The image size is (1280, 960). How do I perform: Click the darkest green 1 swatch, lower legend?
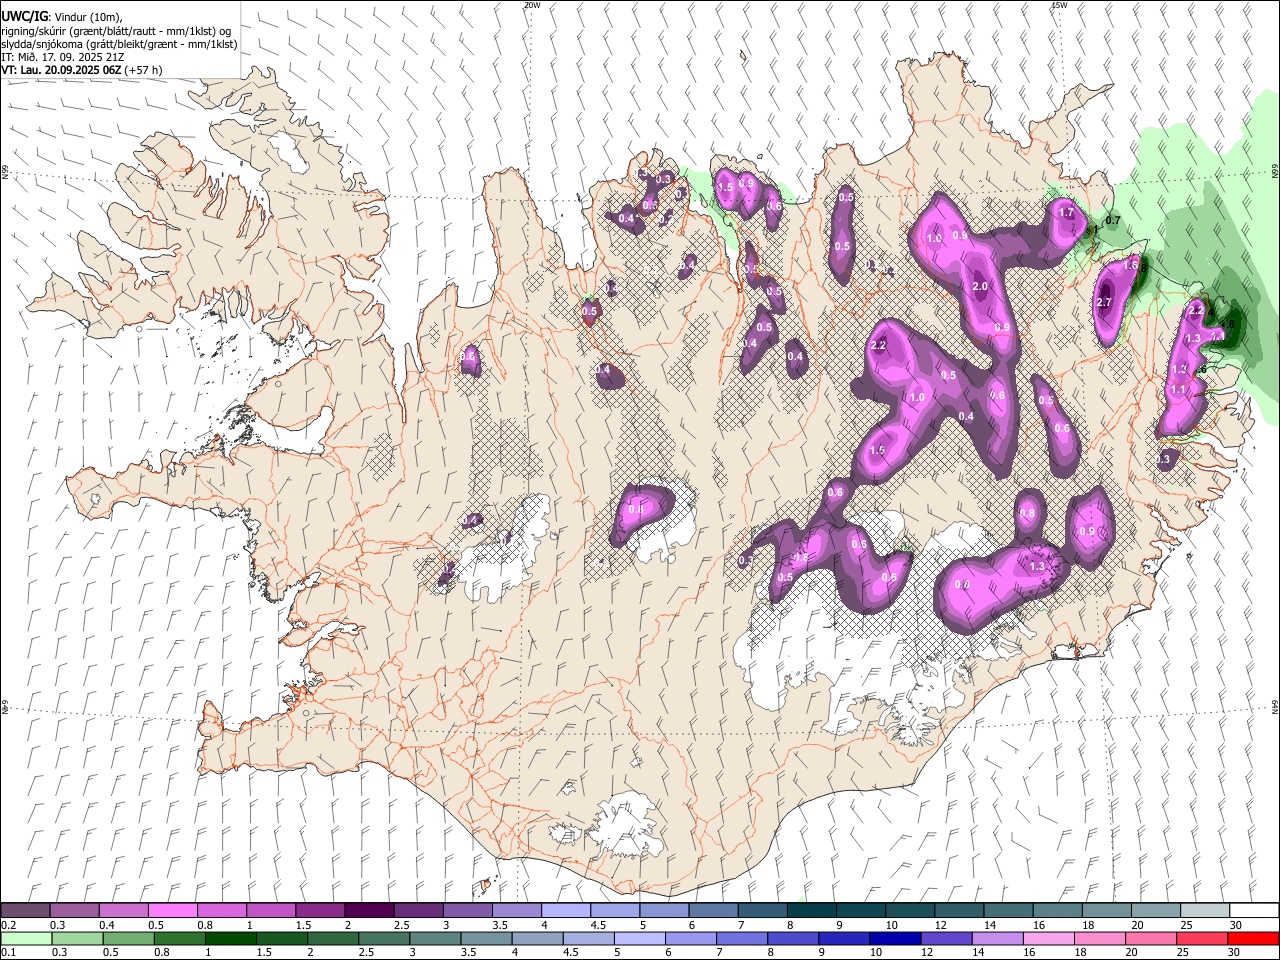229,938
